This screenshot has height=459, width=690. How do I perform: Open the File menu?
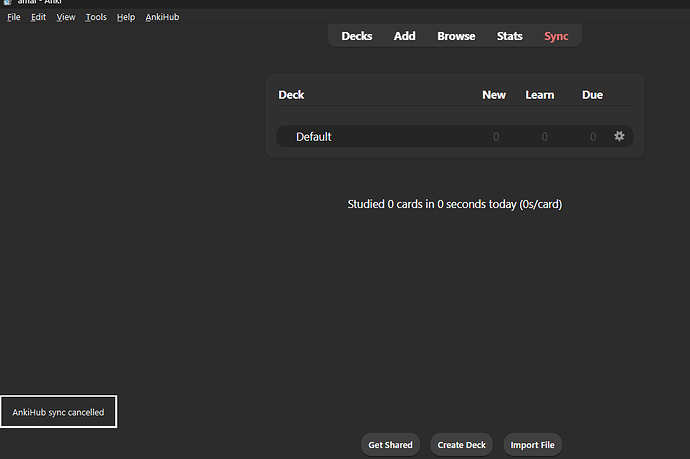click(14, 17)
